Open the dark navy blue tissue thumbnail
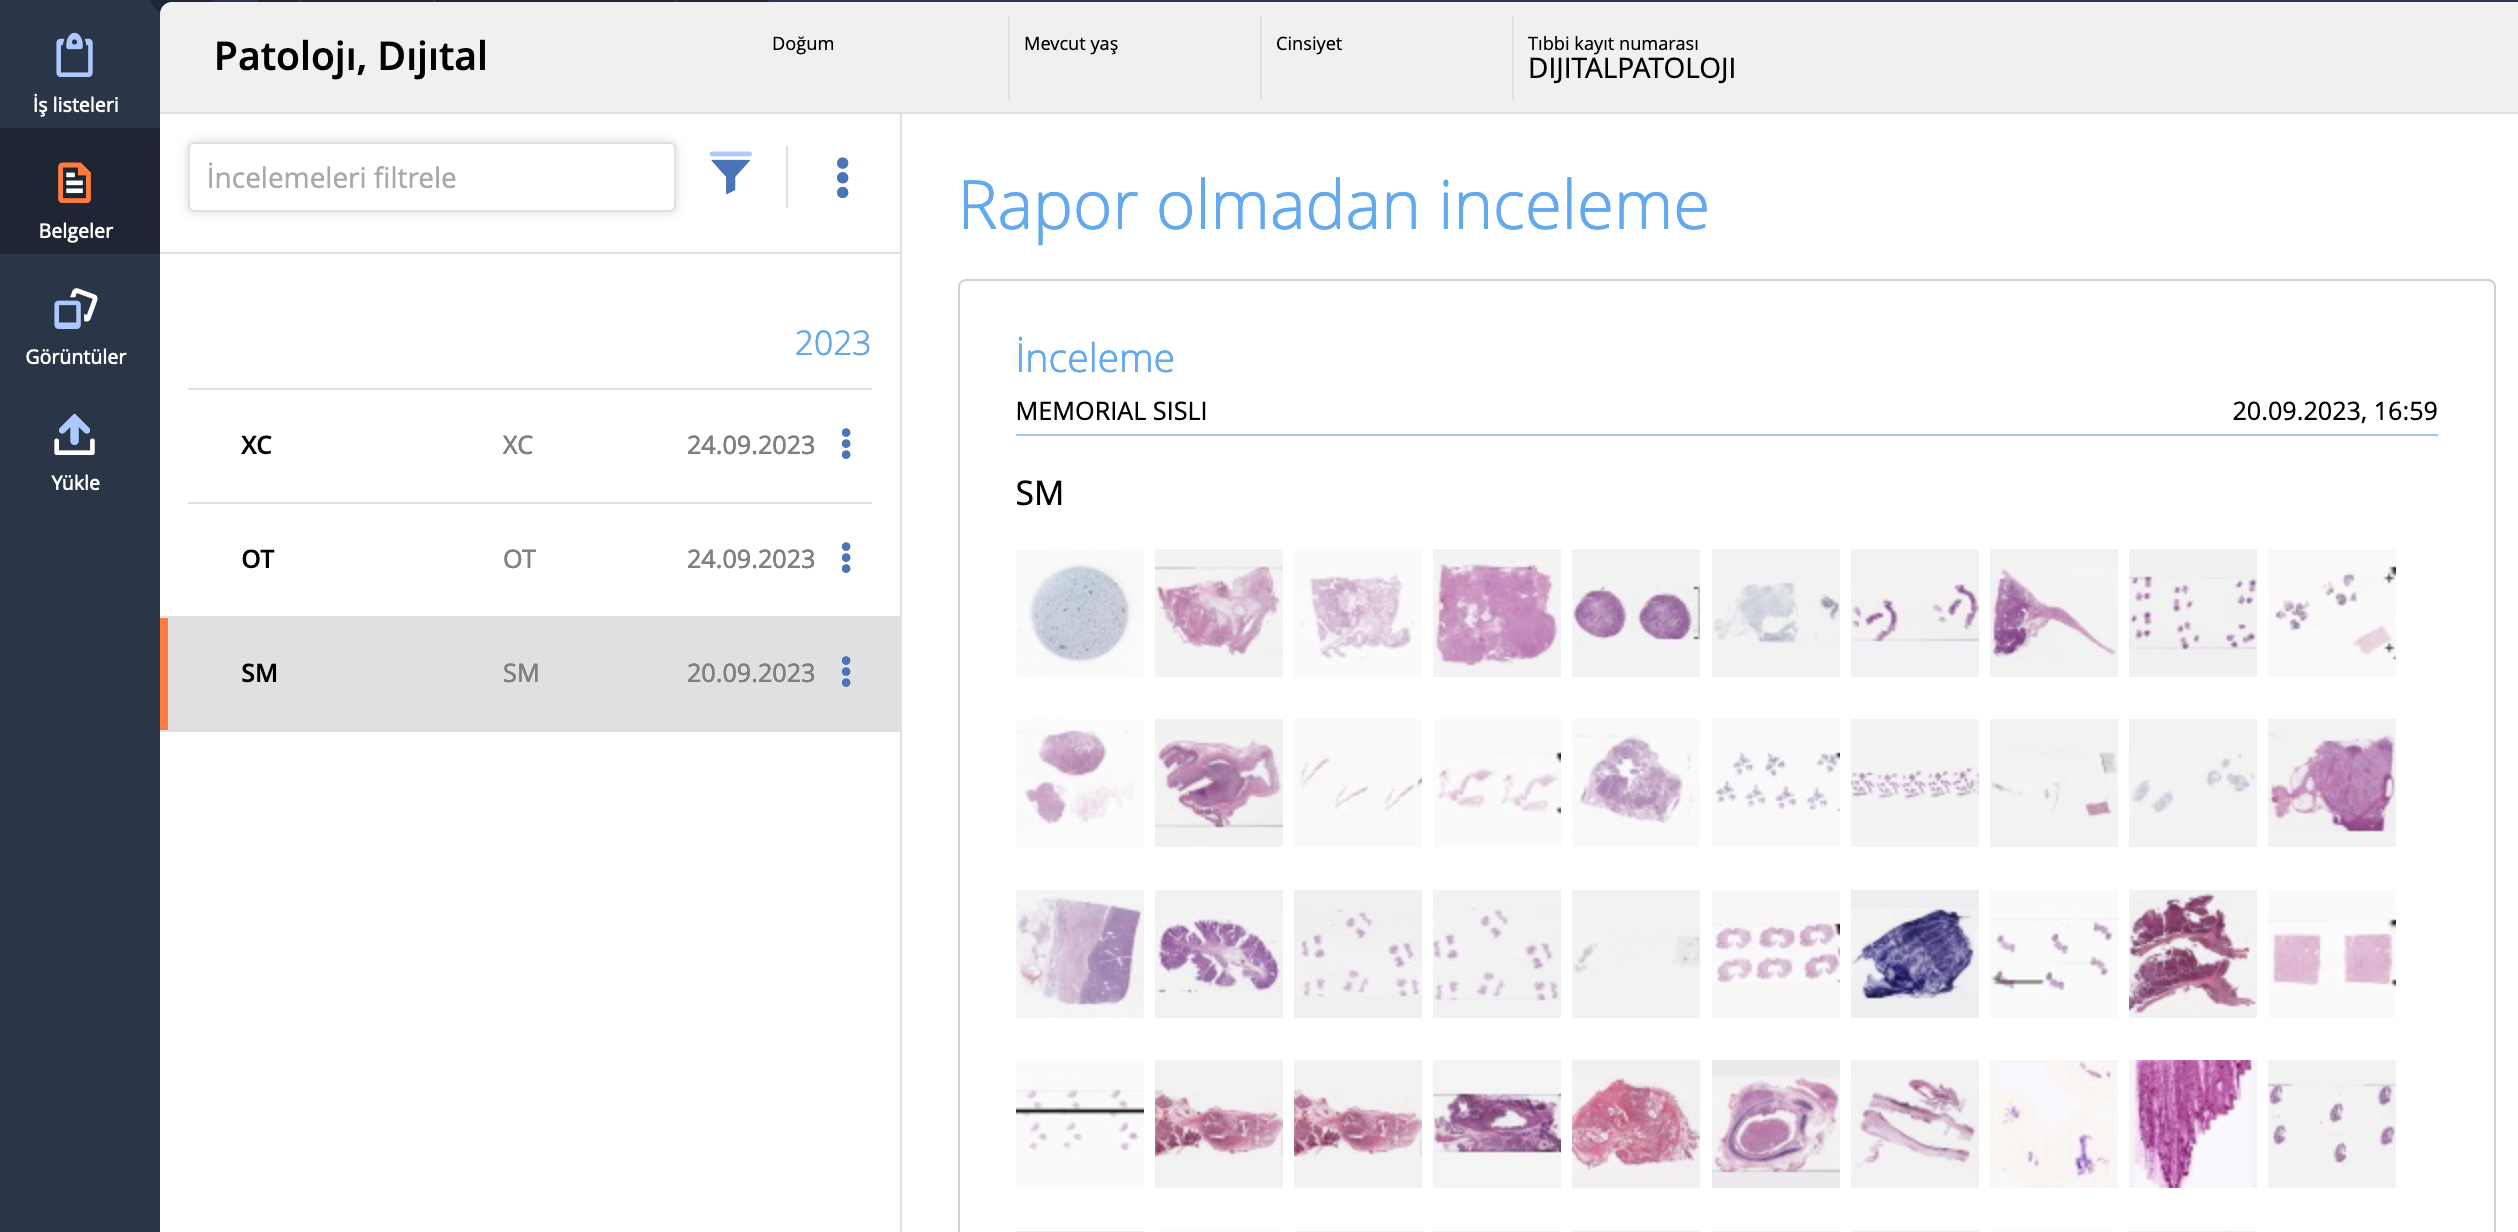The image size is (2518, 1232). click(x=1914, y=954)
